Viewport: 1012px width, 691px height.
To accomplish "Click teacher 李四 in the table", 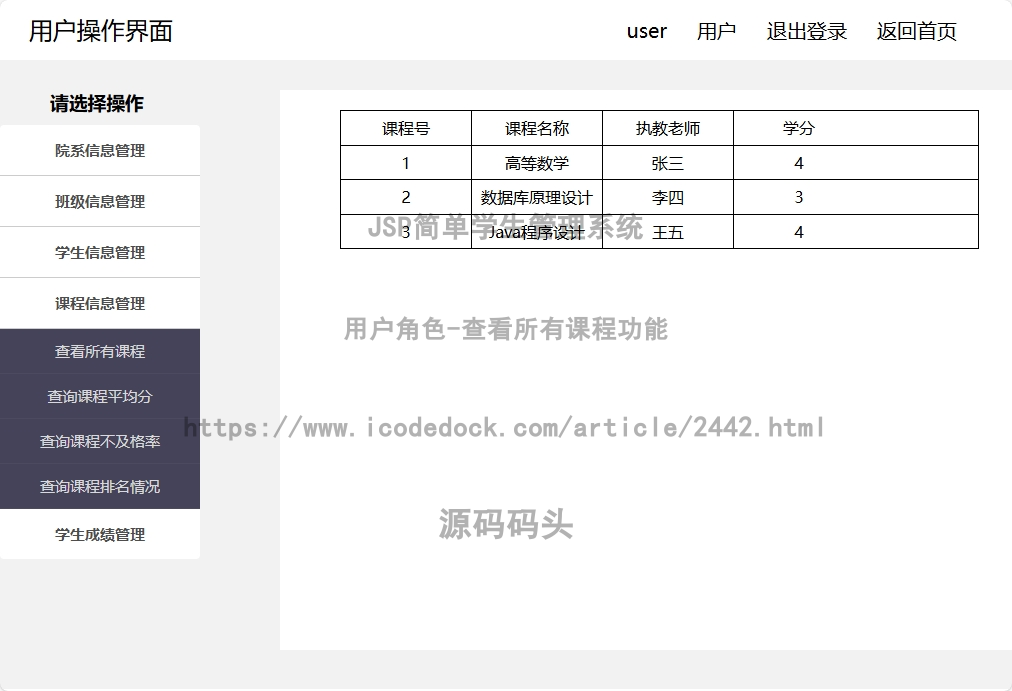I will pyautogui.click(x=668, y=197).
